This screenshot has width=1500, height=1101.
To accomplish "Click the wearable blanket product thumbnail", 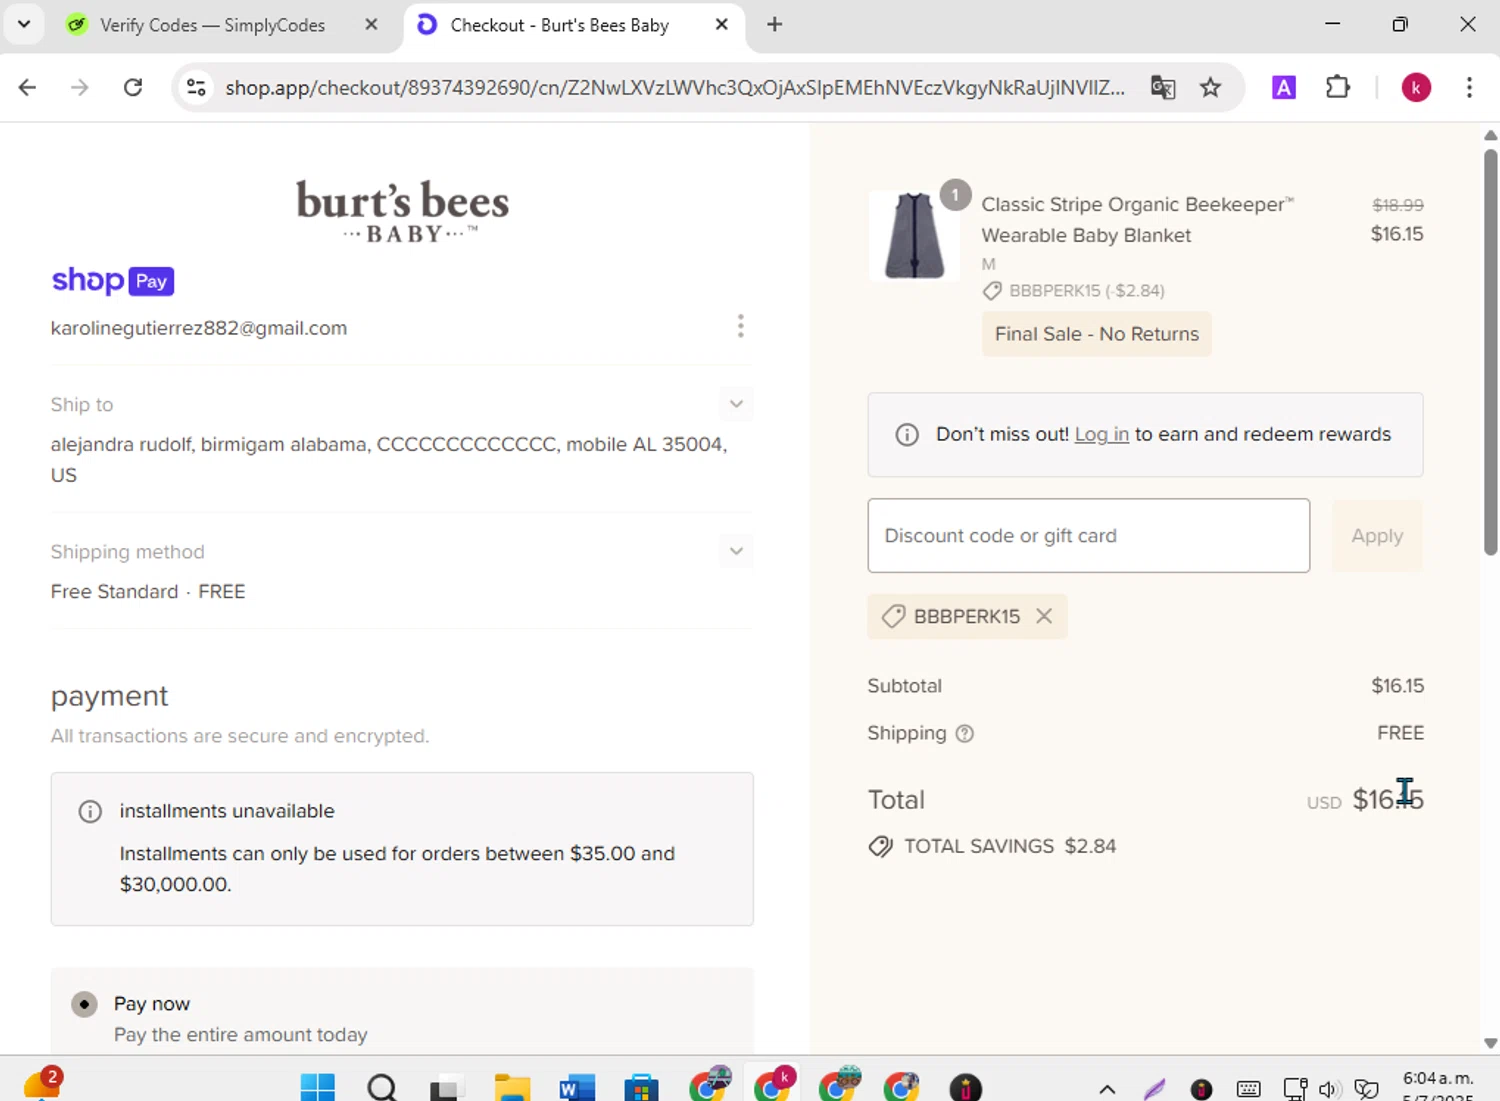I will point(914,236).
